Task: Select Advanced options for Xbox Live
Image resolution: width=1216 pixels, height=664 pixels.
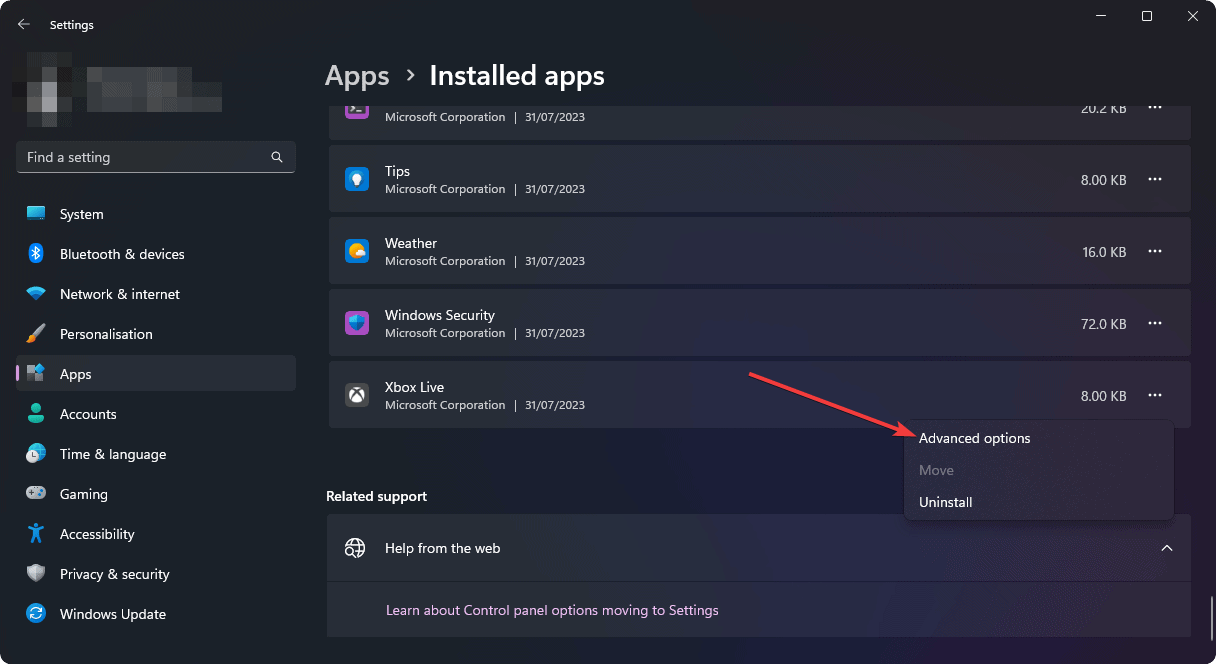Action: coord(975,438)
